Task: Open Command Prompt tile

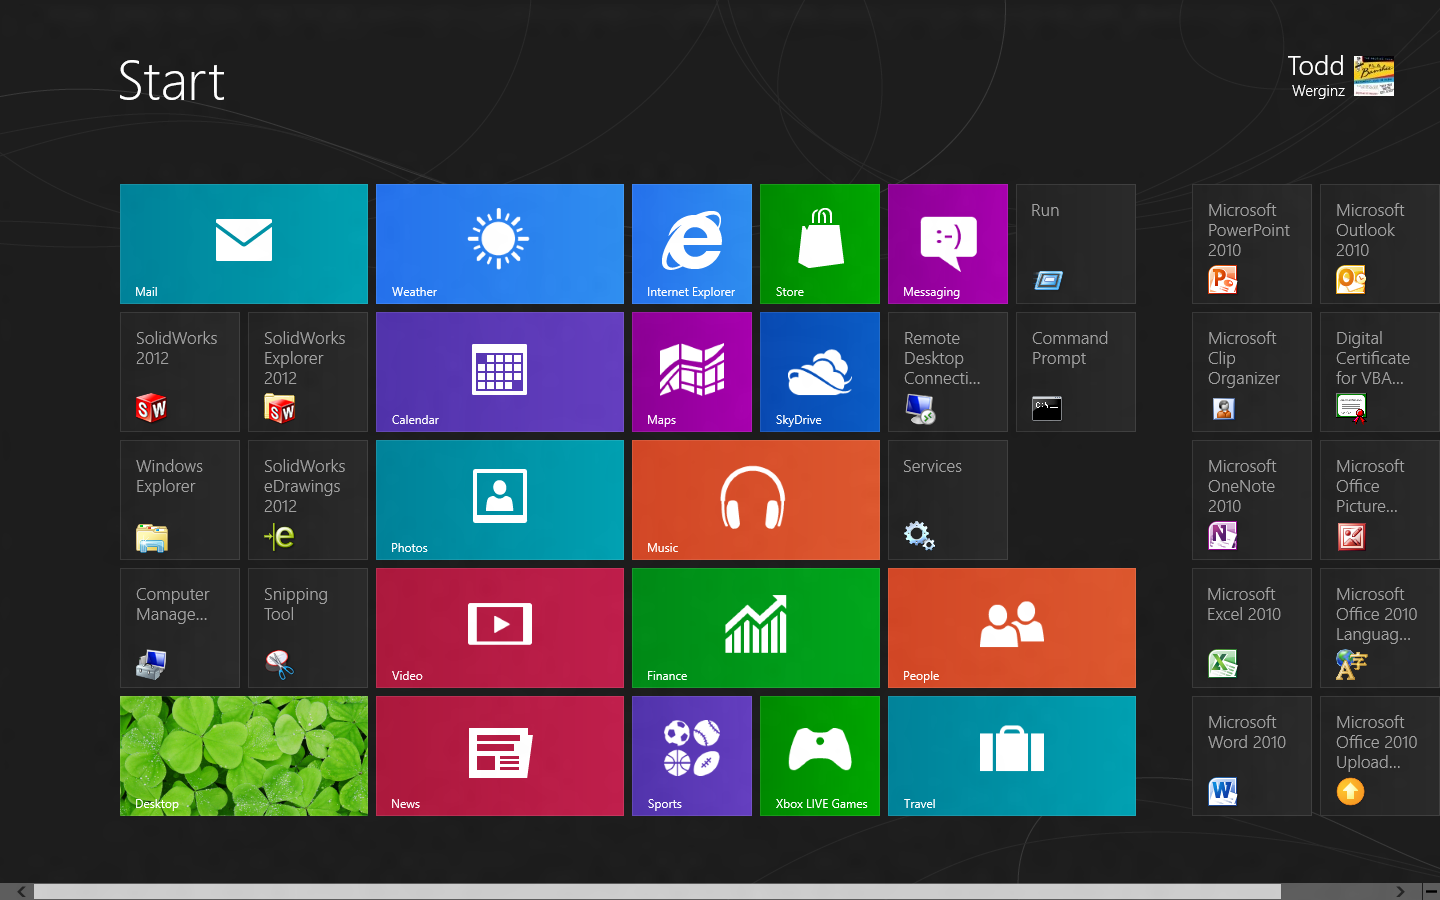Action: coord(1076,372)
